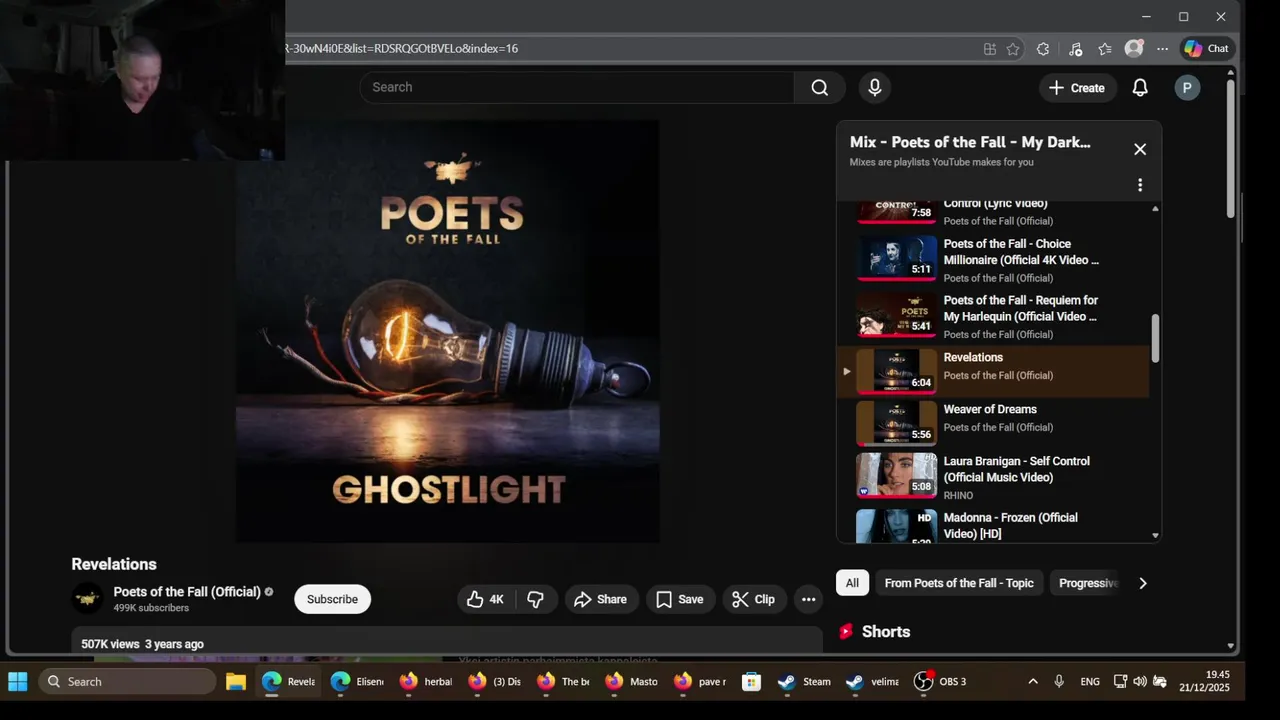1280x720 pixels.
Task: Open the Shorts section heading
Action: tap(886, 632)
